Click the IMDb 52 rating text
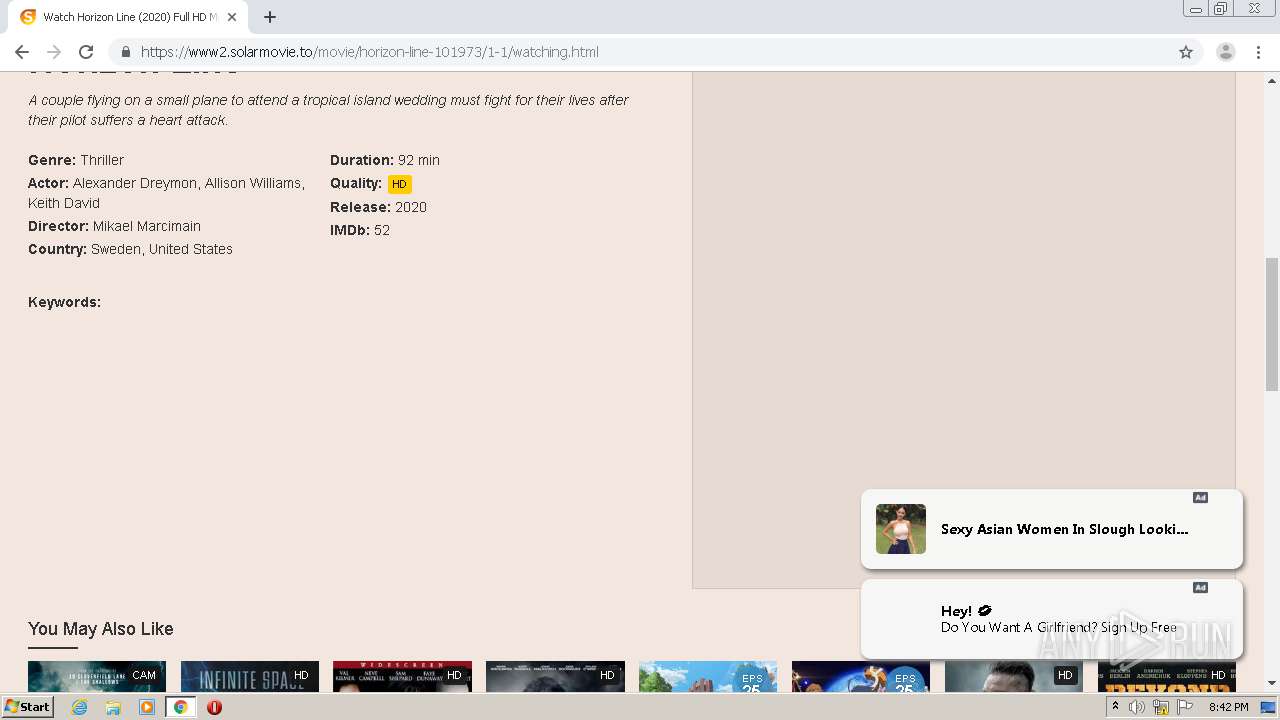1280x720 pixels. (360, 230)
